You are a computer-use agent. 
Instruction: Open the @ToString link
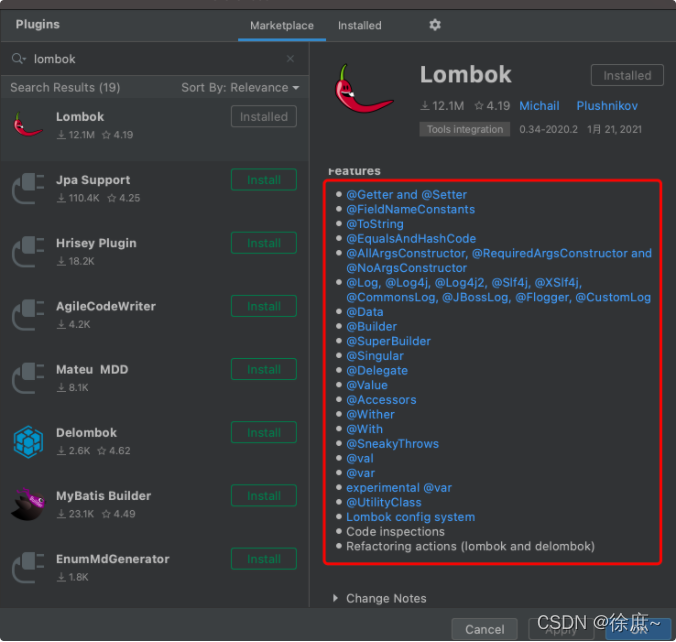(375, 224)
